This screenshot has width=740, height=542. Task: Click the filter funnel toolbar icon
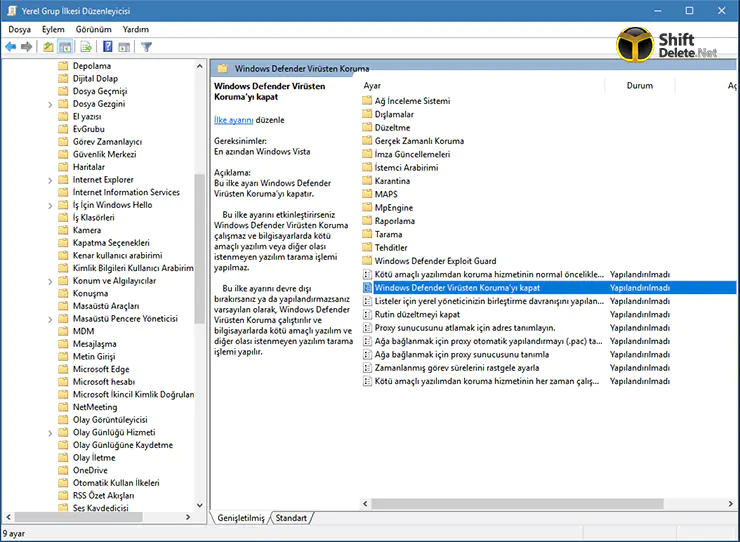pos(146,47)
